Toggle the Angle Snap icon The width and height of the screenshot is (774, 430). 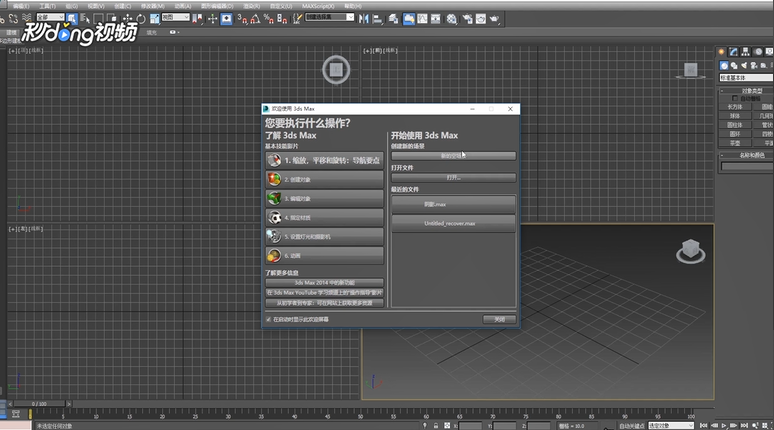click(x=255, y=19)
